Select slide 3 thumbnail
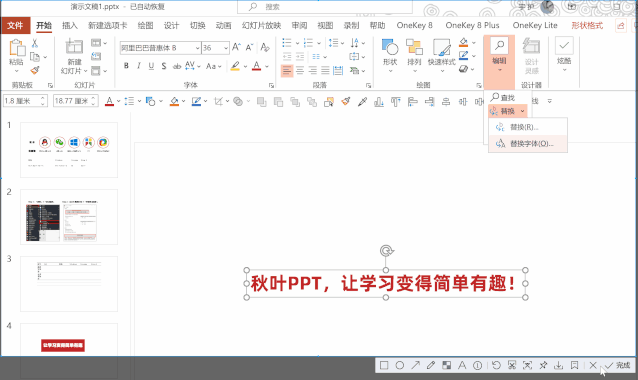The image size is (638, 380). [69, 284]
